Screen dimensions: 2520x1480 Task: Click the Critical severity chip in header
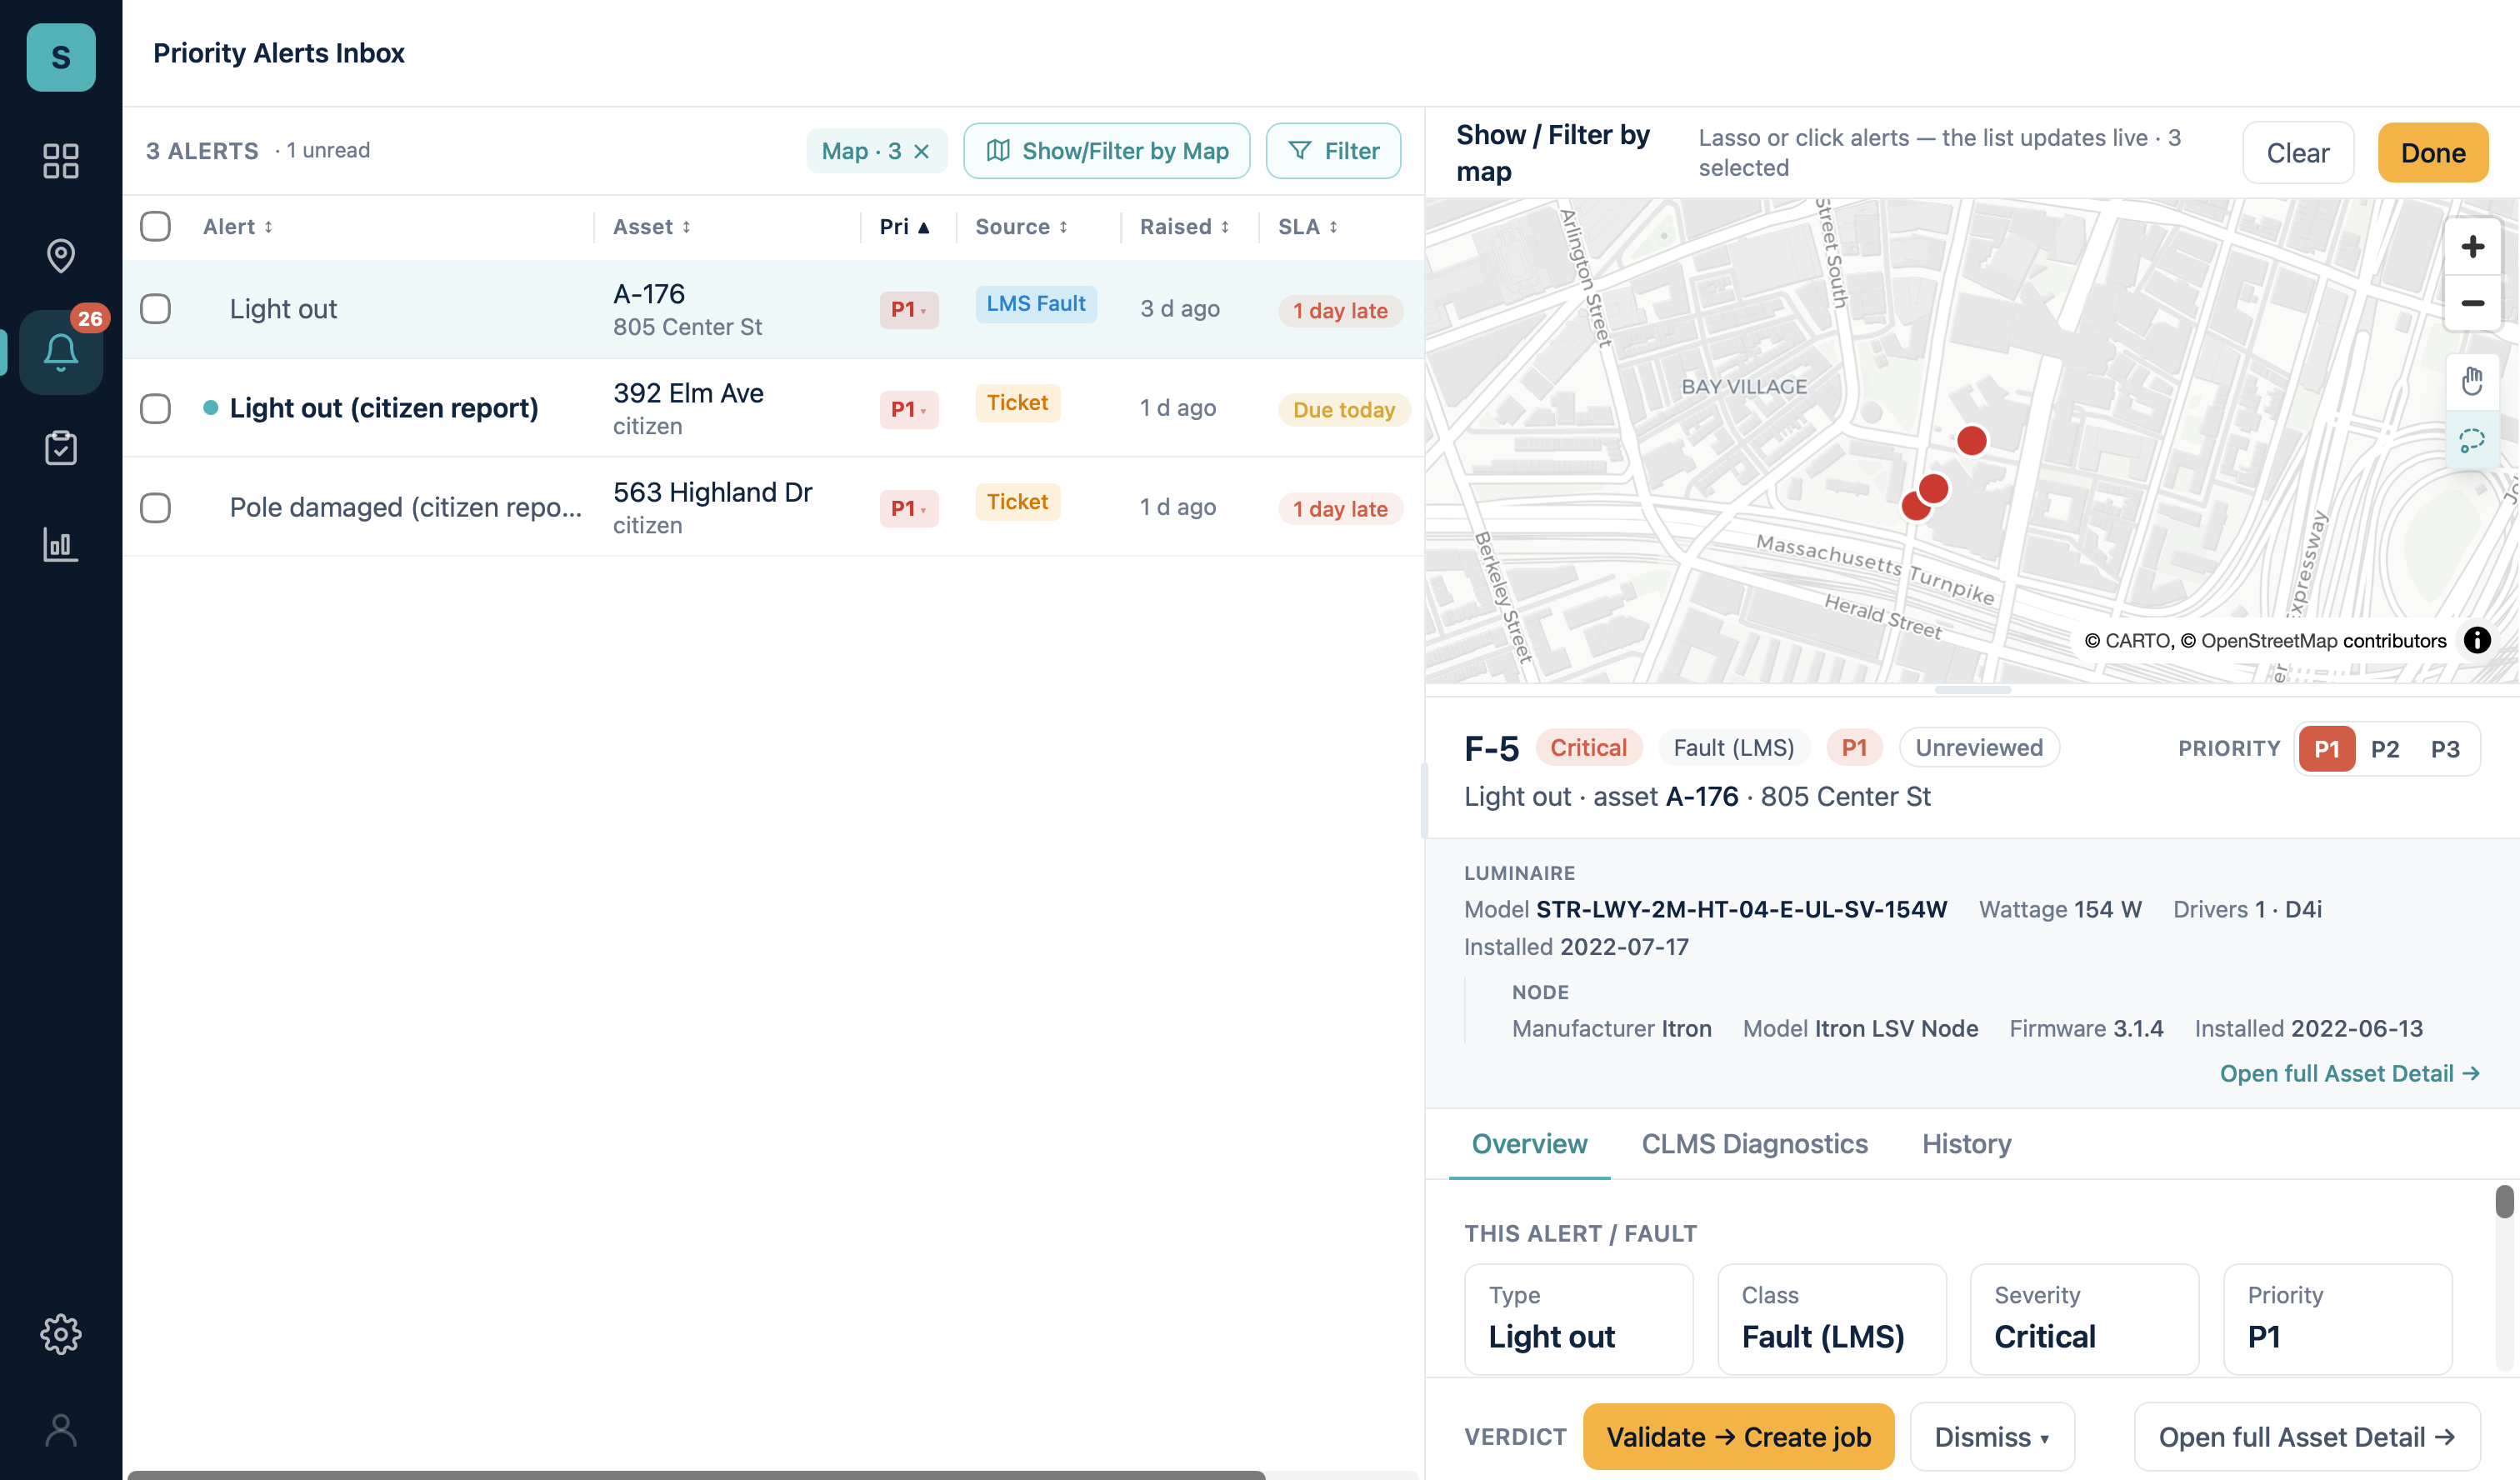point(1588,748)
